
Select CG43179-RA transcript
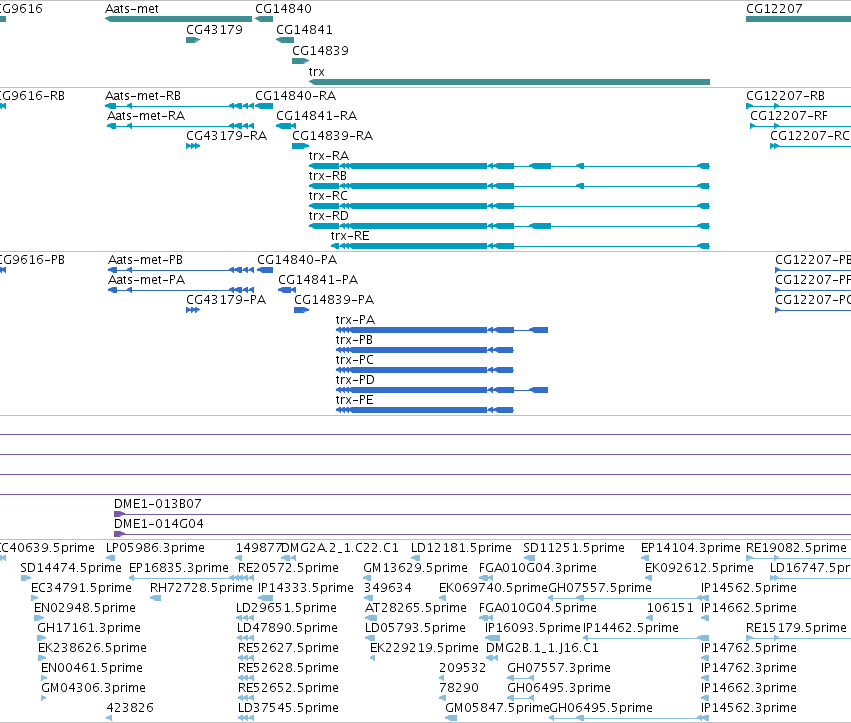click(193, 146)
